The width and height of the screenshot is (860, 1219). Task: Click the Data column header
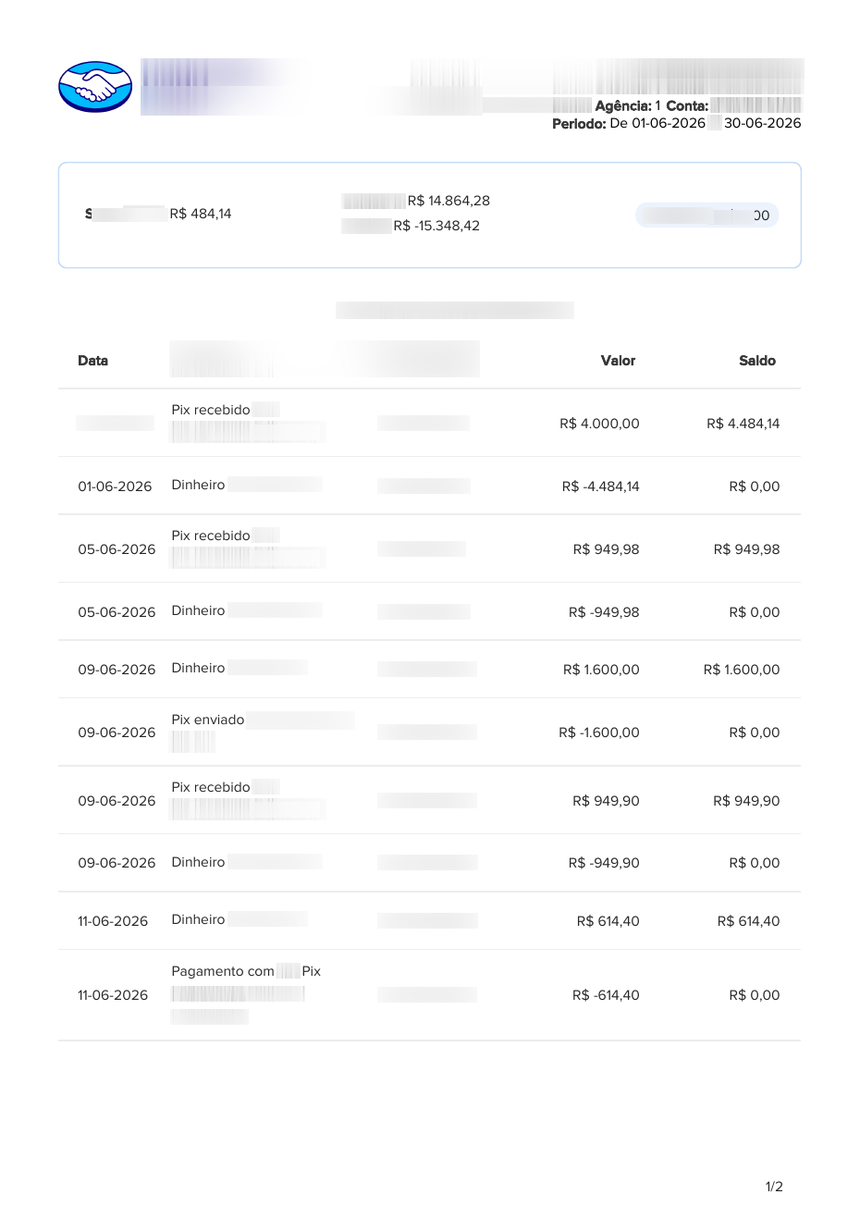[93, 361]
